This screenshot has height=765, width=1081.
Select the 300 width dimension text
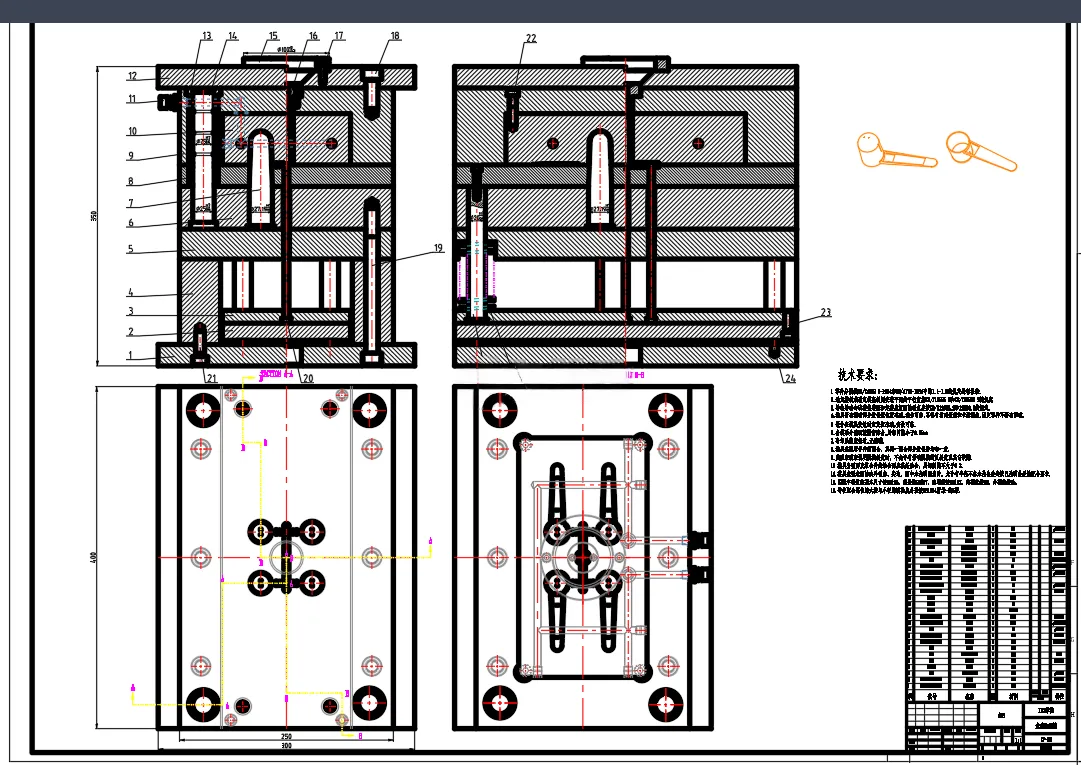click(x=286, y=746)
